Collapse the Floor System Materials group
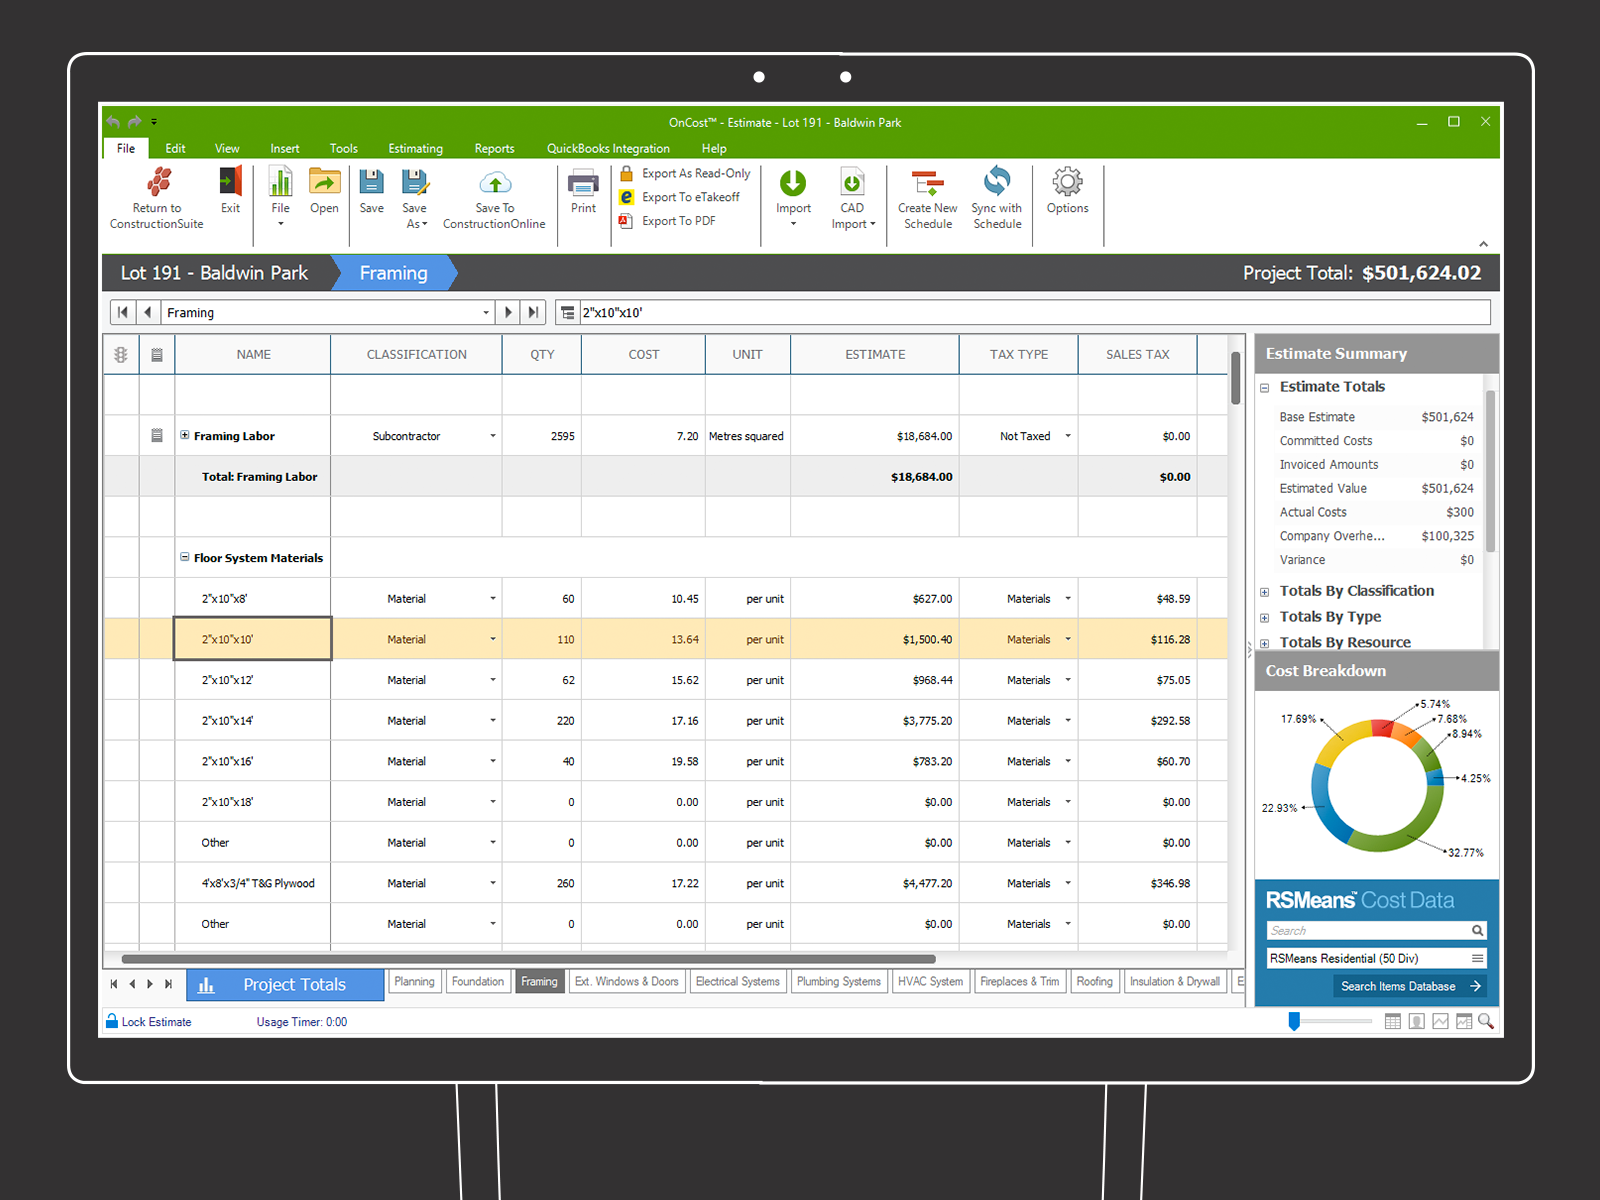The image size is (1600, 1200). [184, 557]
